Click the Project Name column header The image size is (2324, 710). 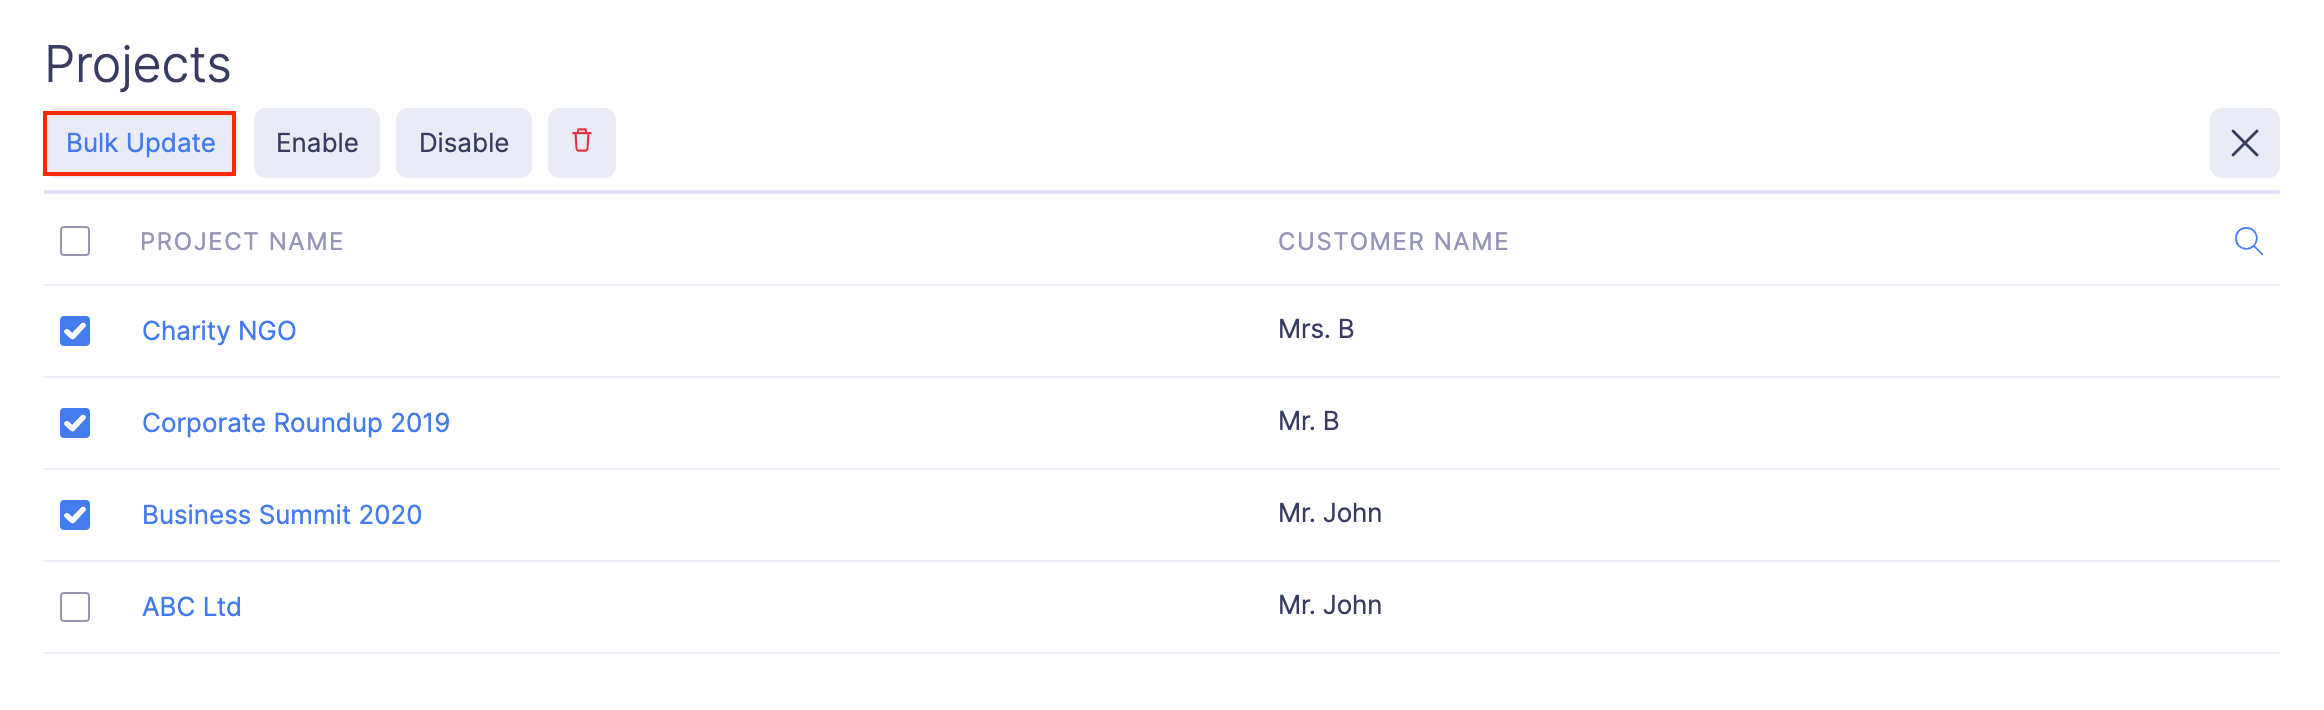242,241
